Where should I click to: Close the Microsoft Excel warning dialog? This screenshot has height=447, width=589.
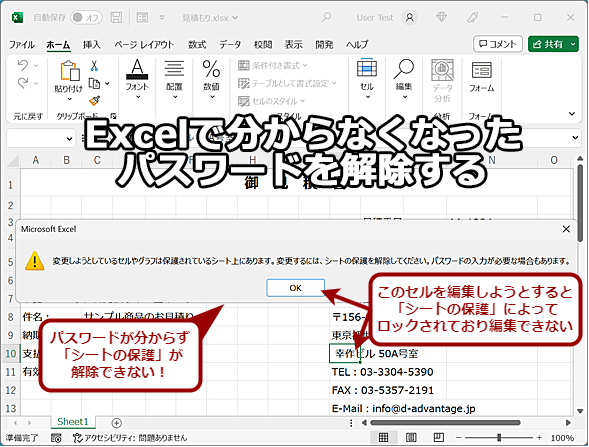(566, 229)
